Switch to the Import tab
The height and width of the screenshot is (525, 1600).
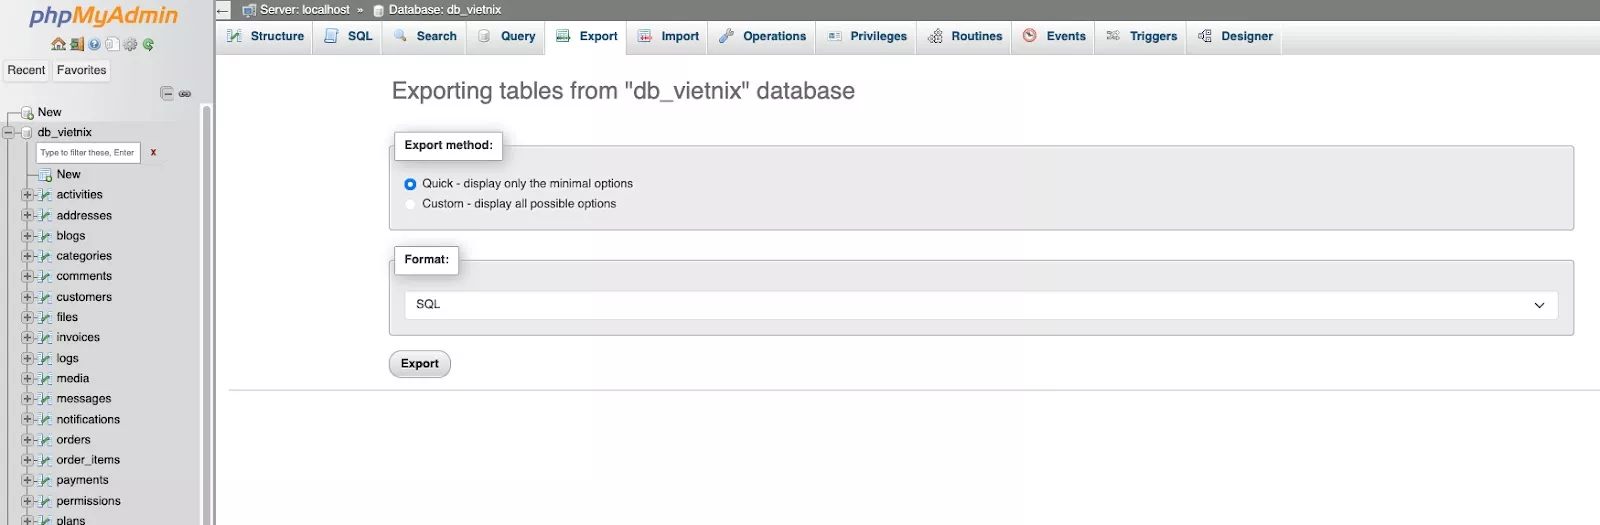click(668, 36)
